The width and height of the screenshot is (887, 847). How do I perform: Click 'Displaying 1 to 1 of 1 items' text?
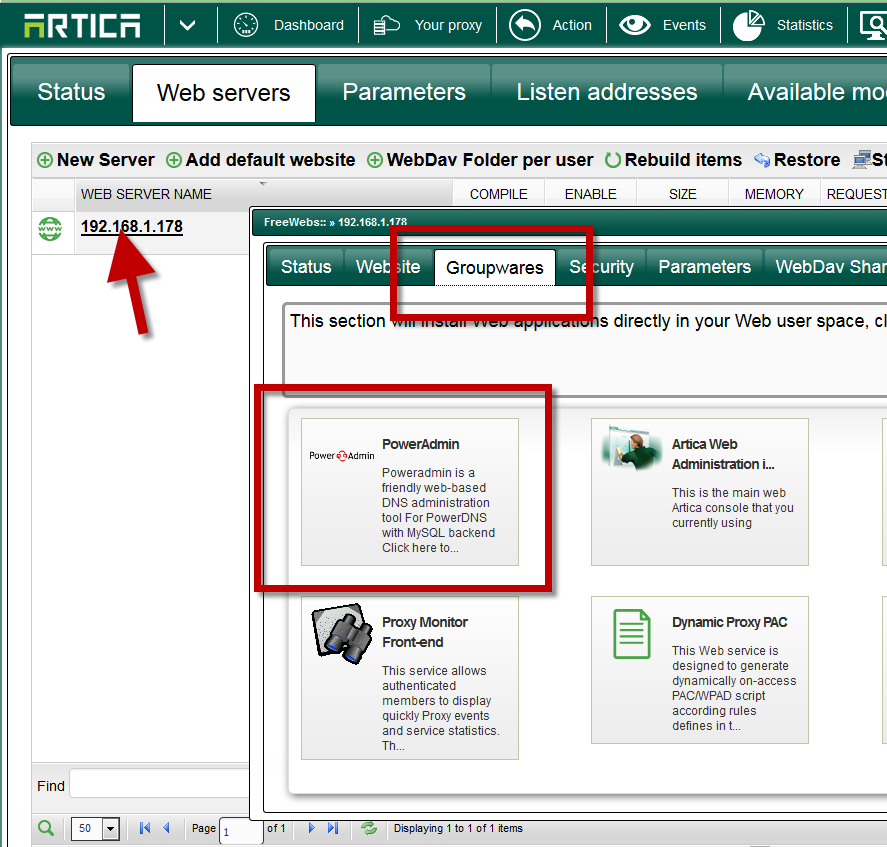tap(458, 828)
